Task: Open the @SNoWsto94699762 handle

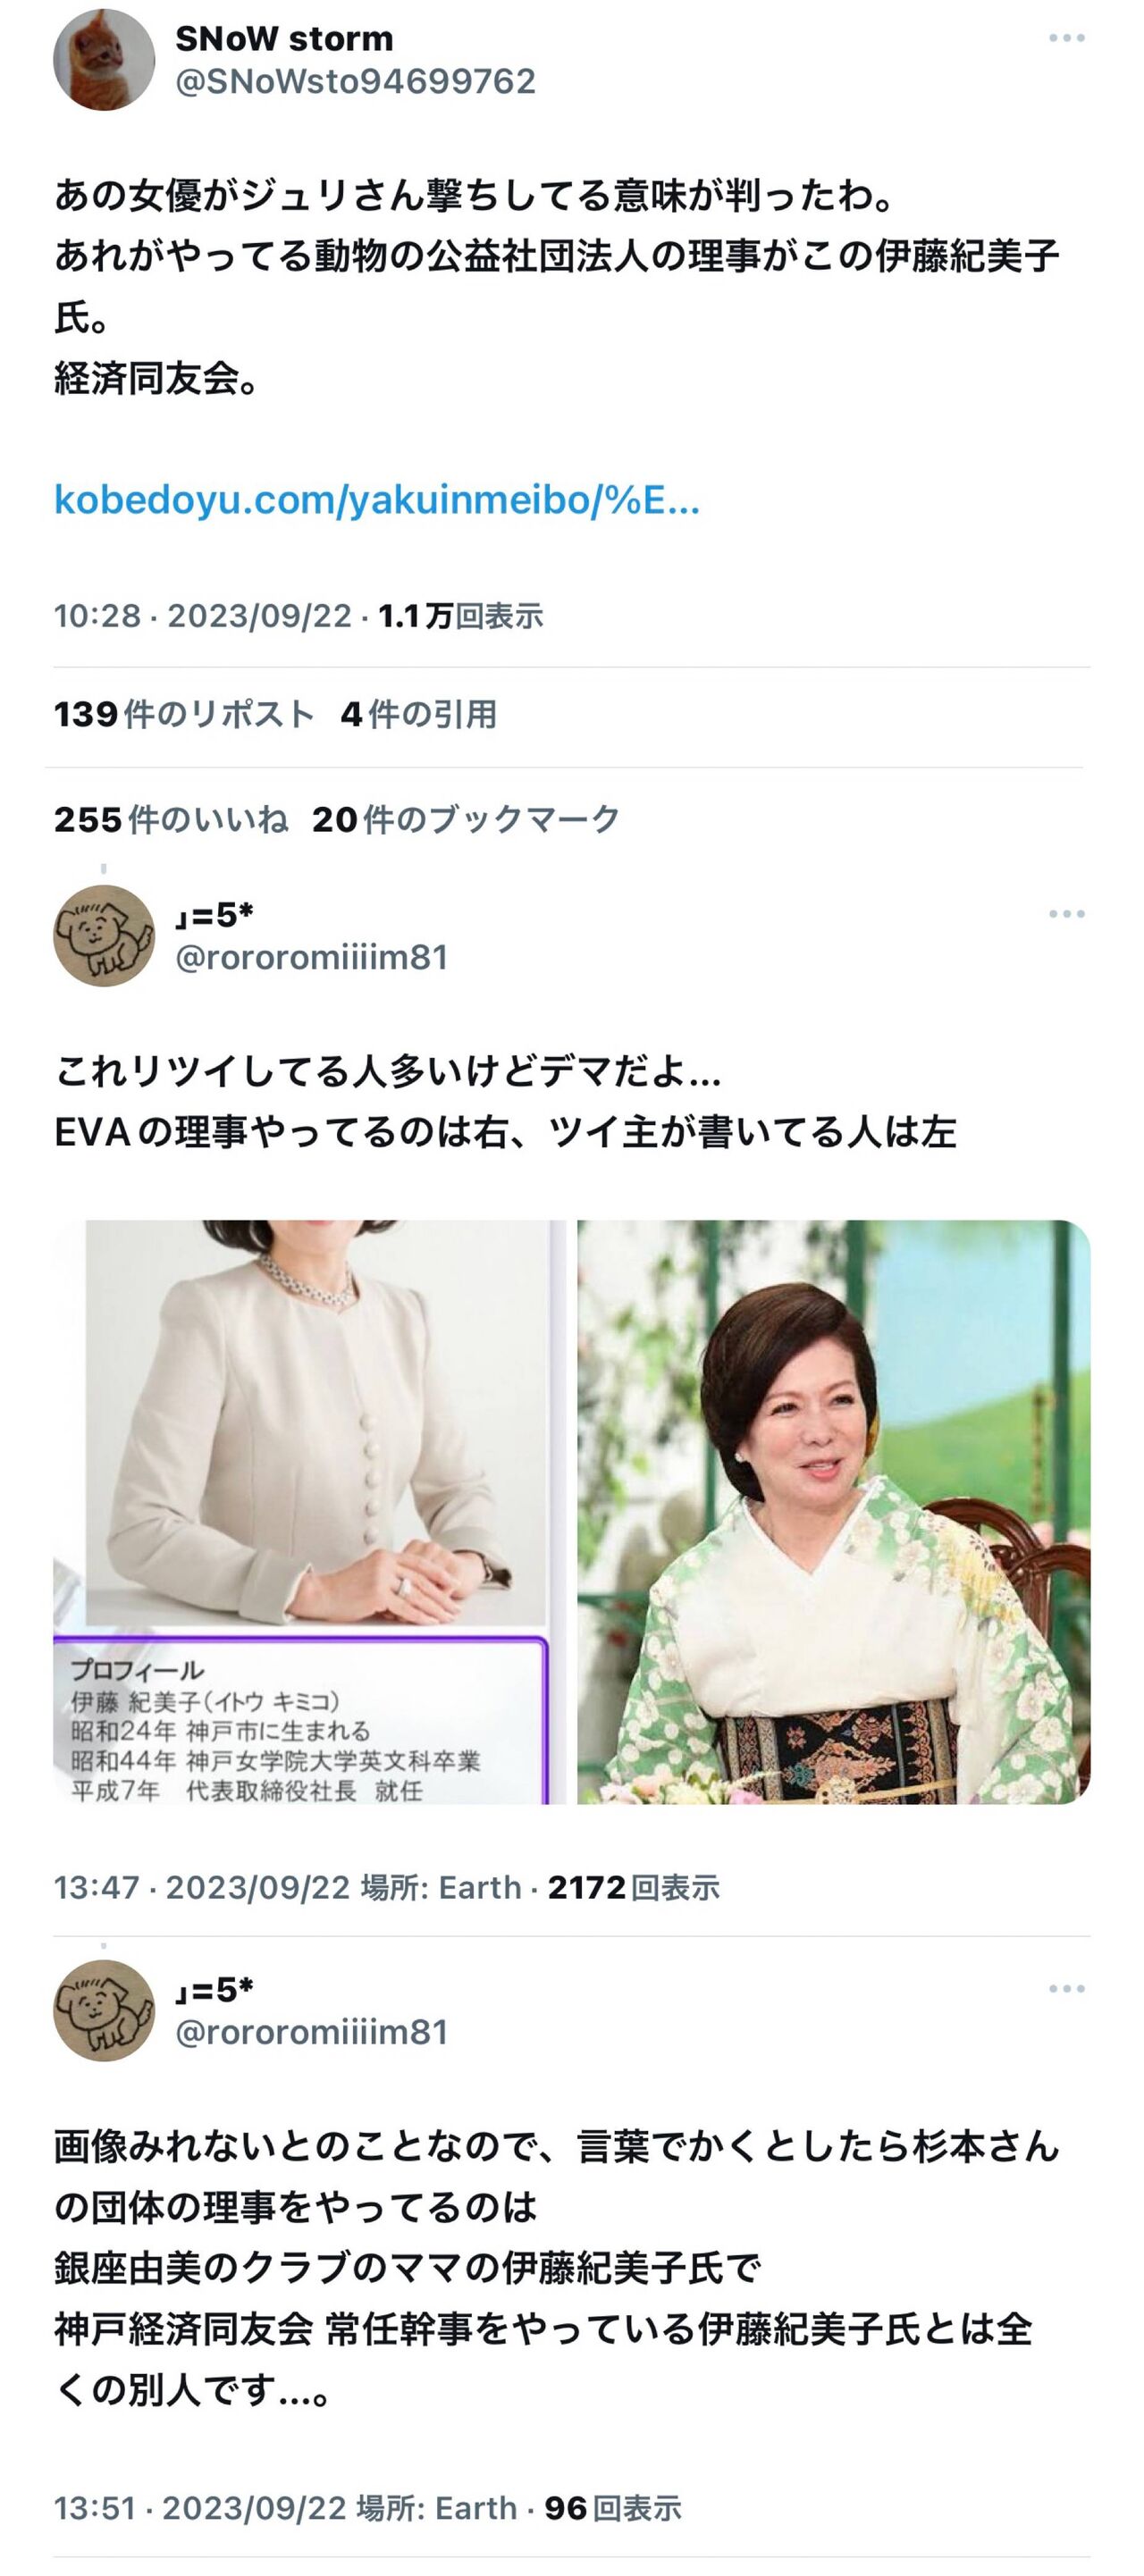Action: pos(356,81)
